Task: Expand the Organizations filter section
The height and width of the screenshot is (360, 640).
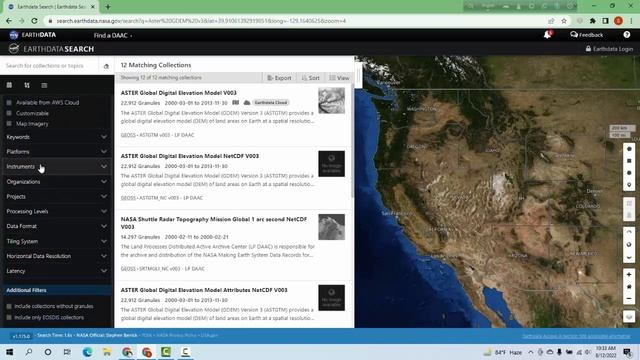Action: point(57,182)
